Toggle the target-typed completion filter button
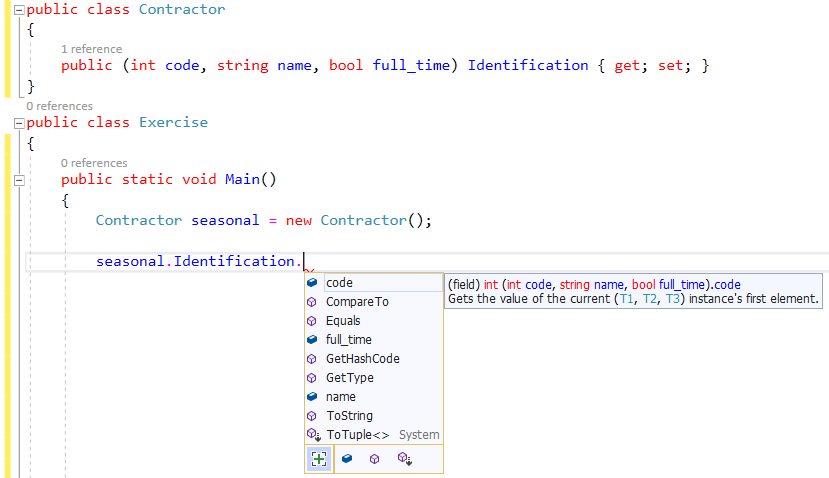The height and width of the screenshot is (478, 829). 319,459
